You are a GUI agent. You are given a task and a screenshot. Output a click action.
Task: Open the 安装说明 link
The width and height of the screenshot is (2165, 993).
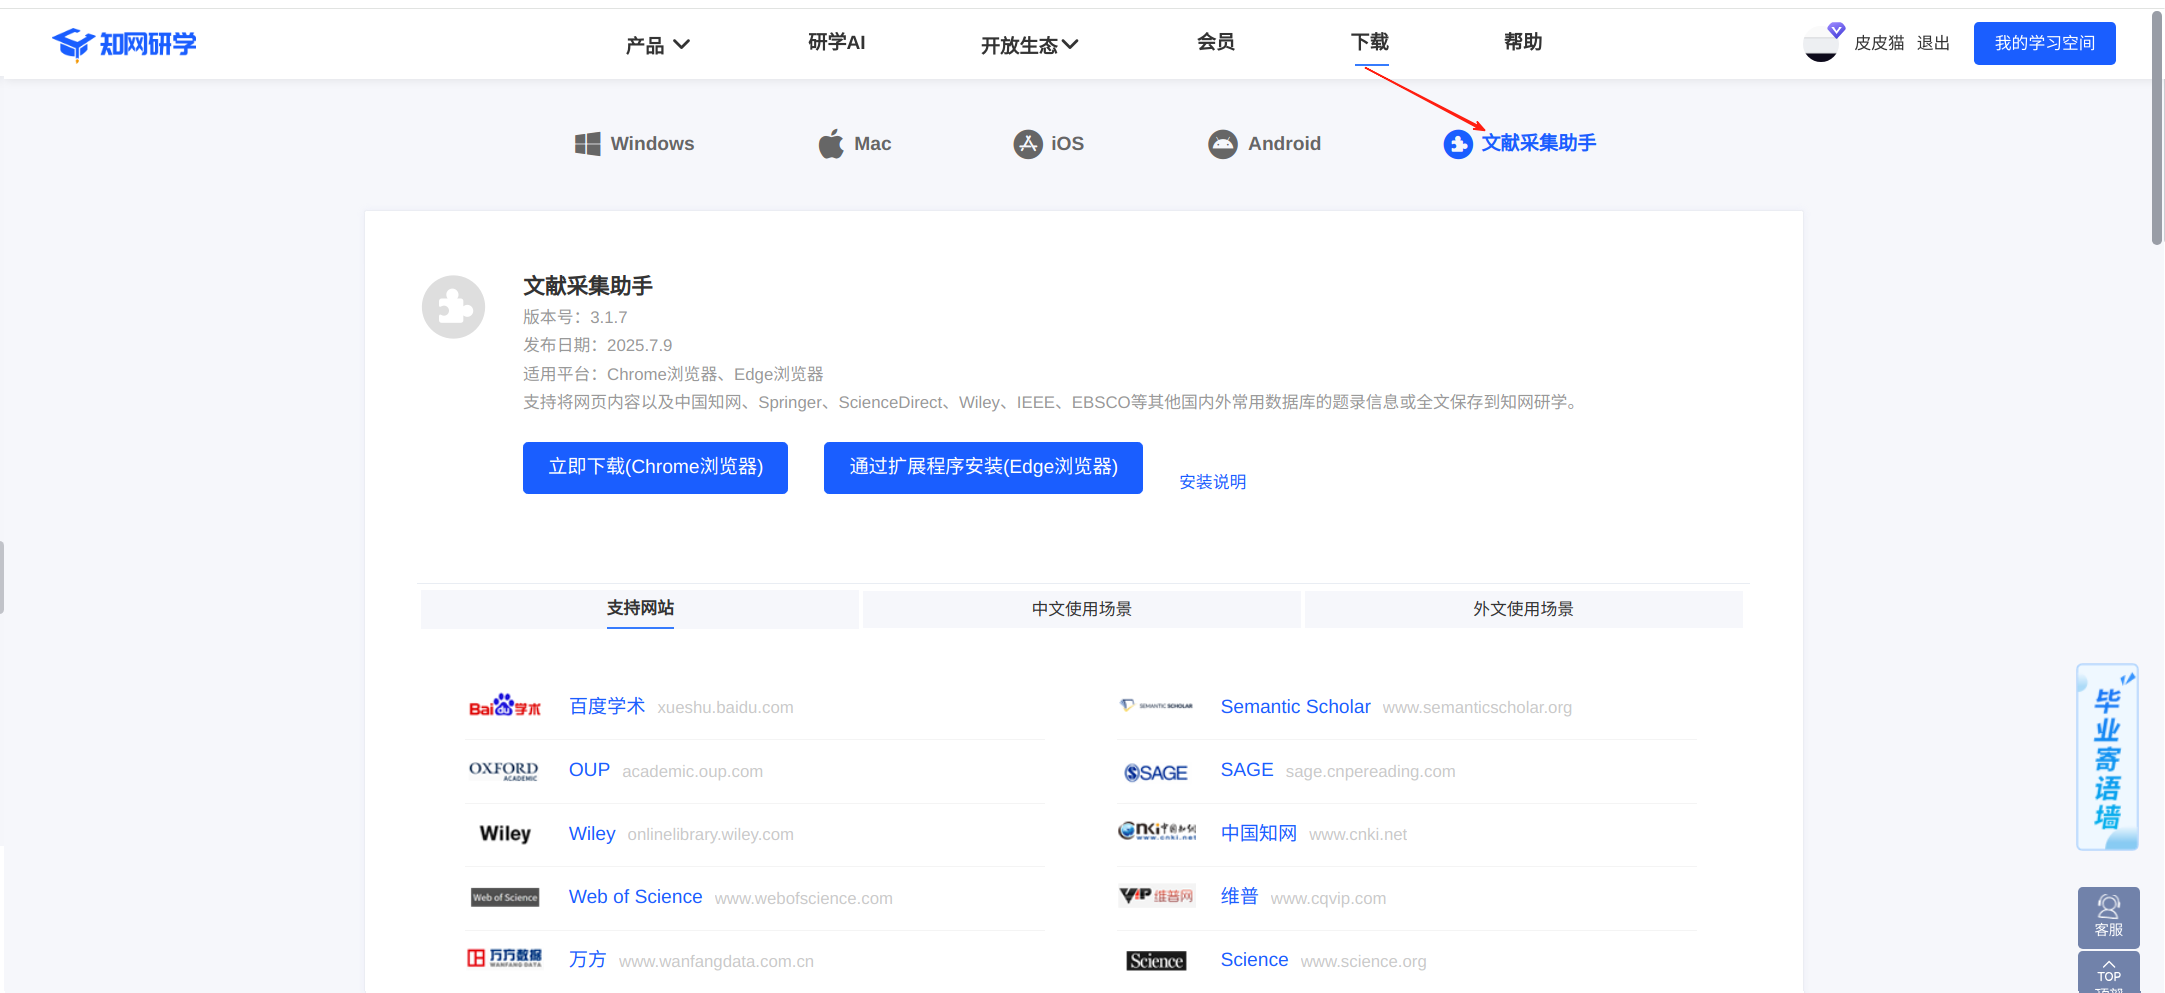(1212, 482)
